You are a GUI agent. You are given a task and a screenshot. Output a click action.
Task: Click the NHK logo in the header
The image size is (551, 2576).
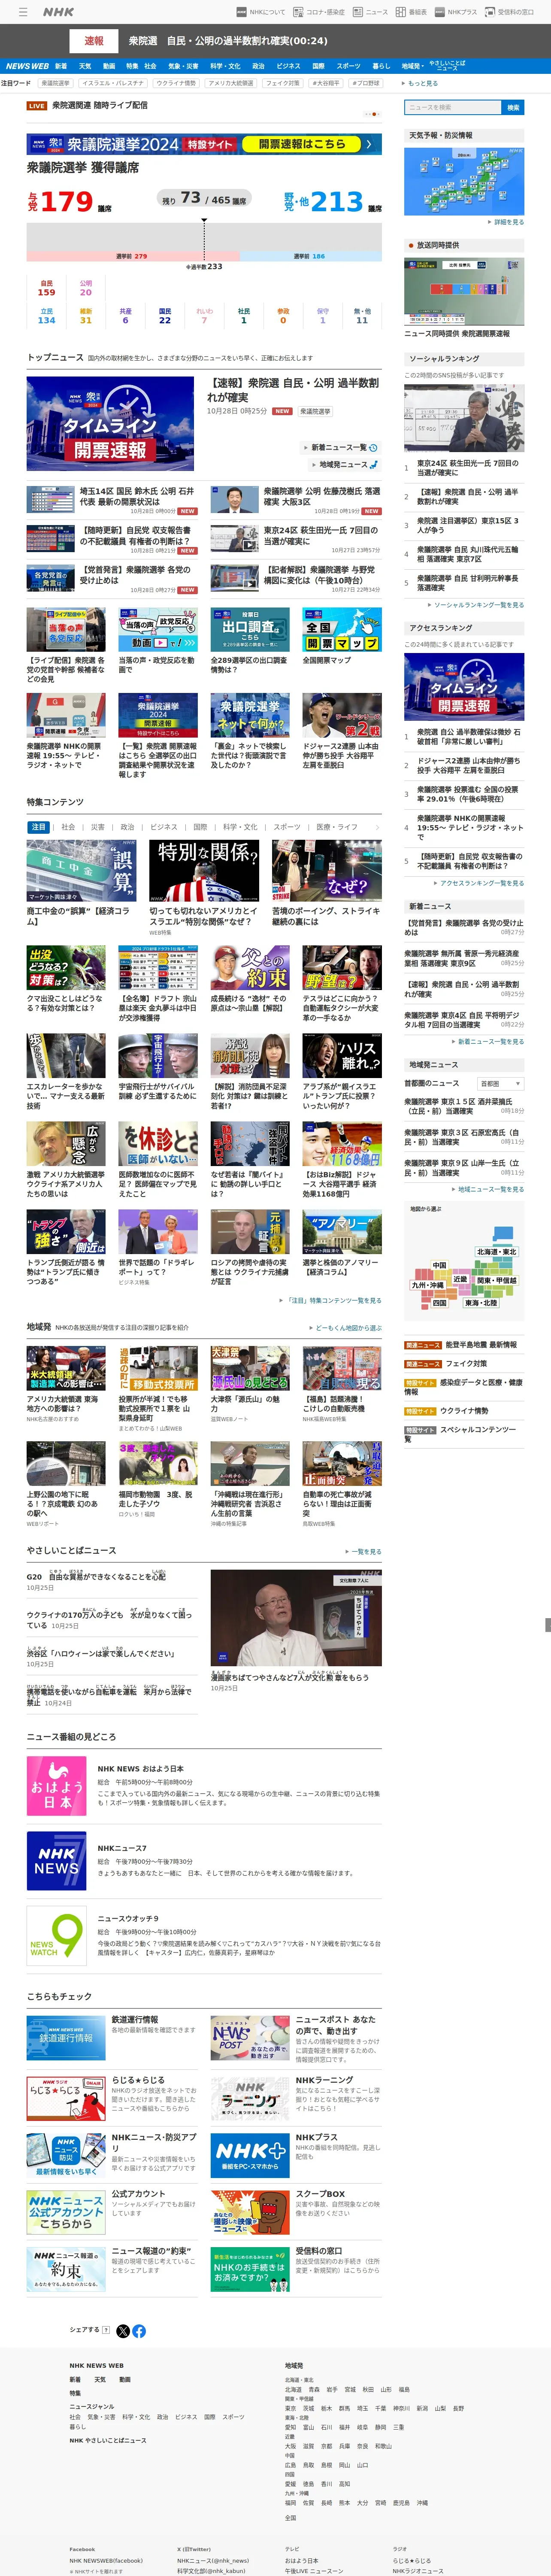pos(58,12)
